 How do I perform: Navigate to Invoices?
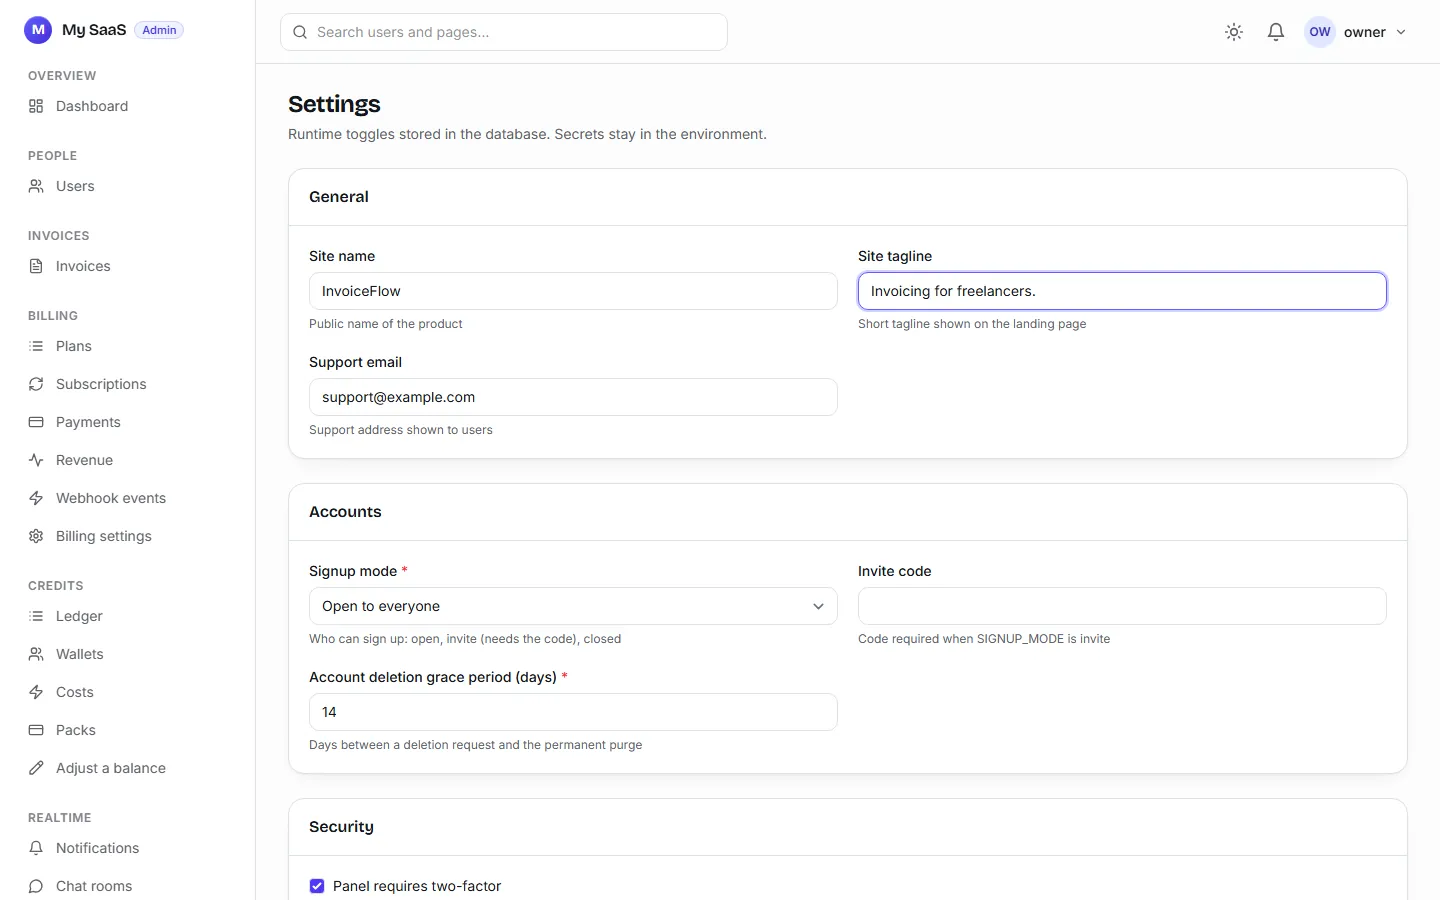coord(128,266)
